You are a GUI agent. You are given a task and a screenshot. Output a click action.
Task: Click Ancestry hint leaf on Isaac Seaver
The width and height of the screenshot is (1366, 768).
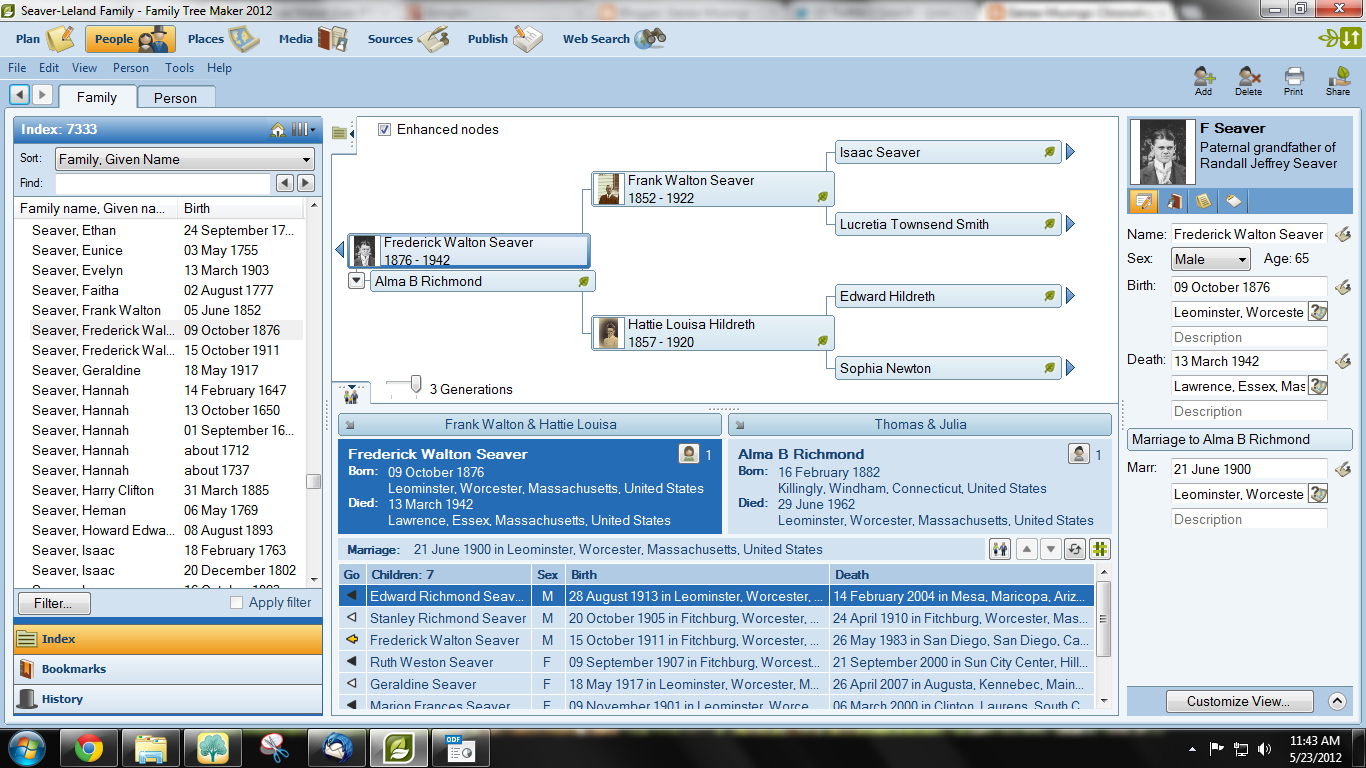click(1049, 152)
